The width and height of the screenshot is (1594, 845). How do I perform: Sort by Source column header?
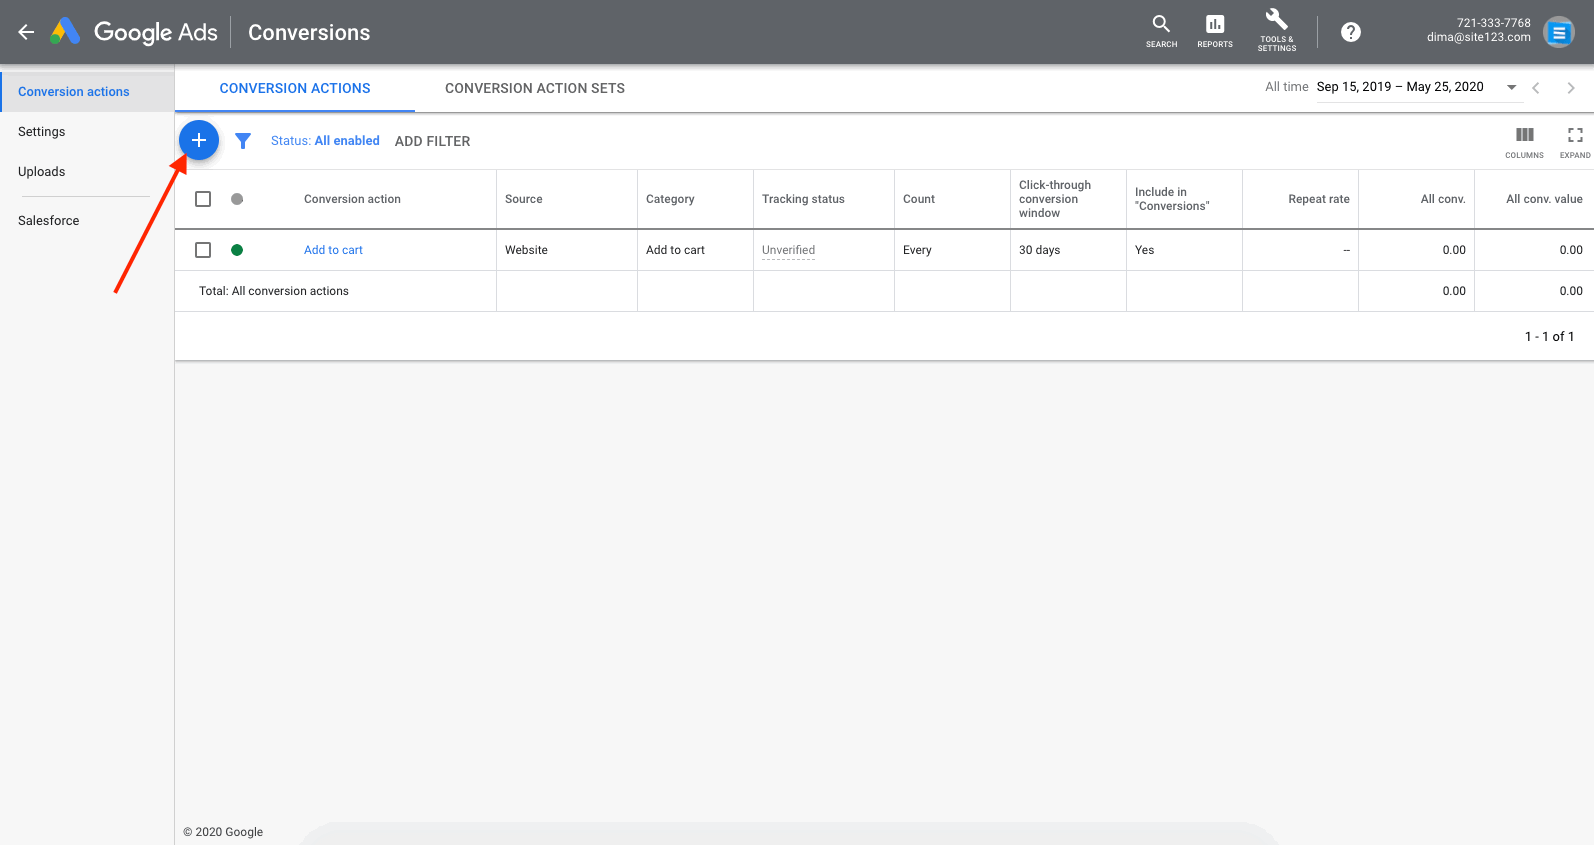pyautogui.click(x=524, y=199)
